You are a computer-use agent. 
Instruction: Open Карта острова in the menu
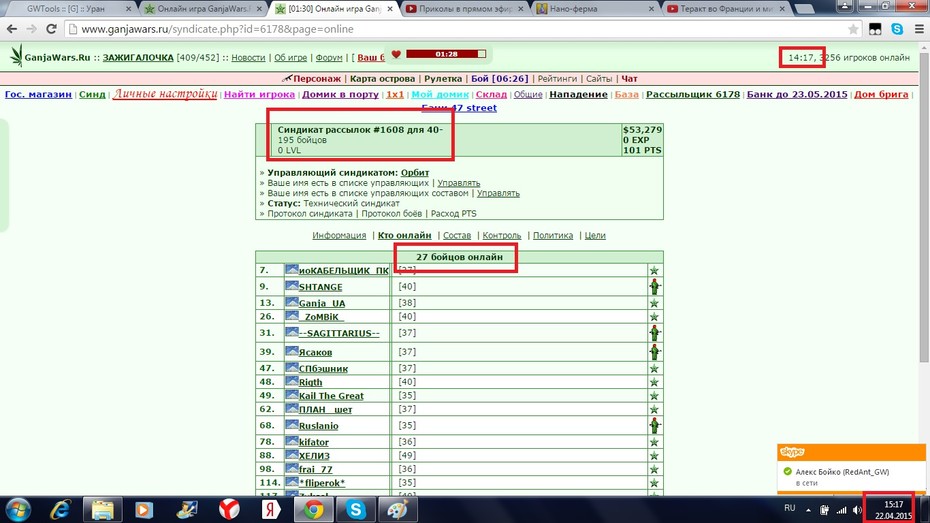click(383, 78)
